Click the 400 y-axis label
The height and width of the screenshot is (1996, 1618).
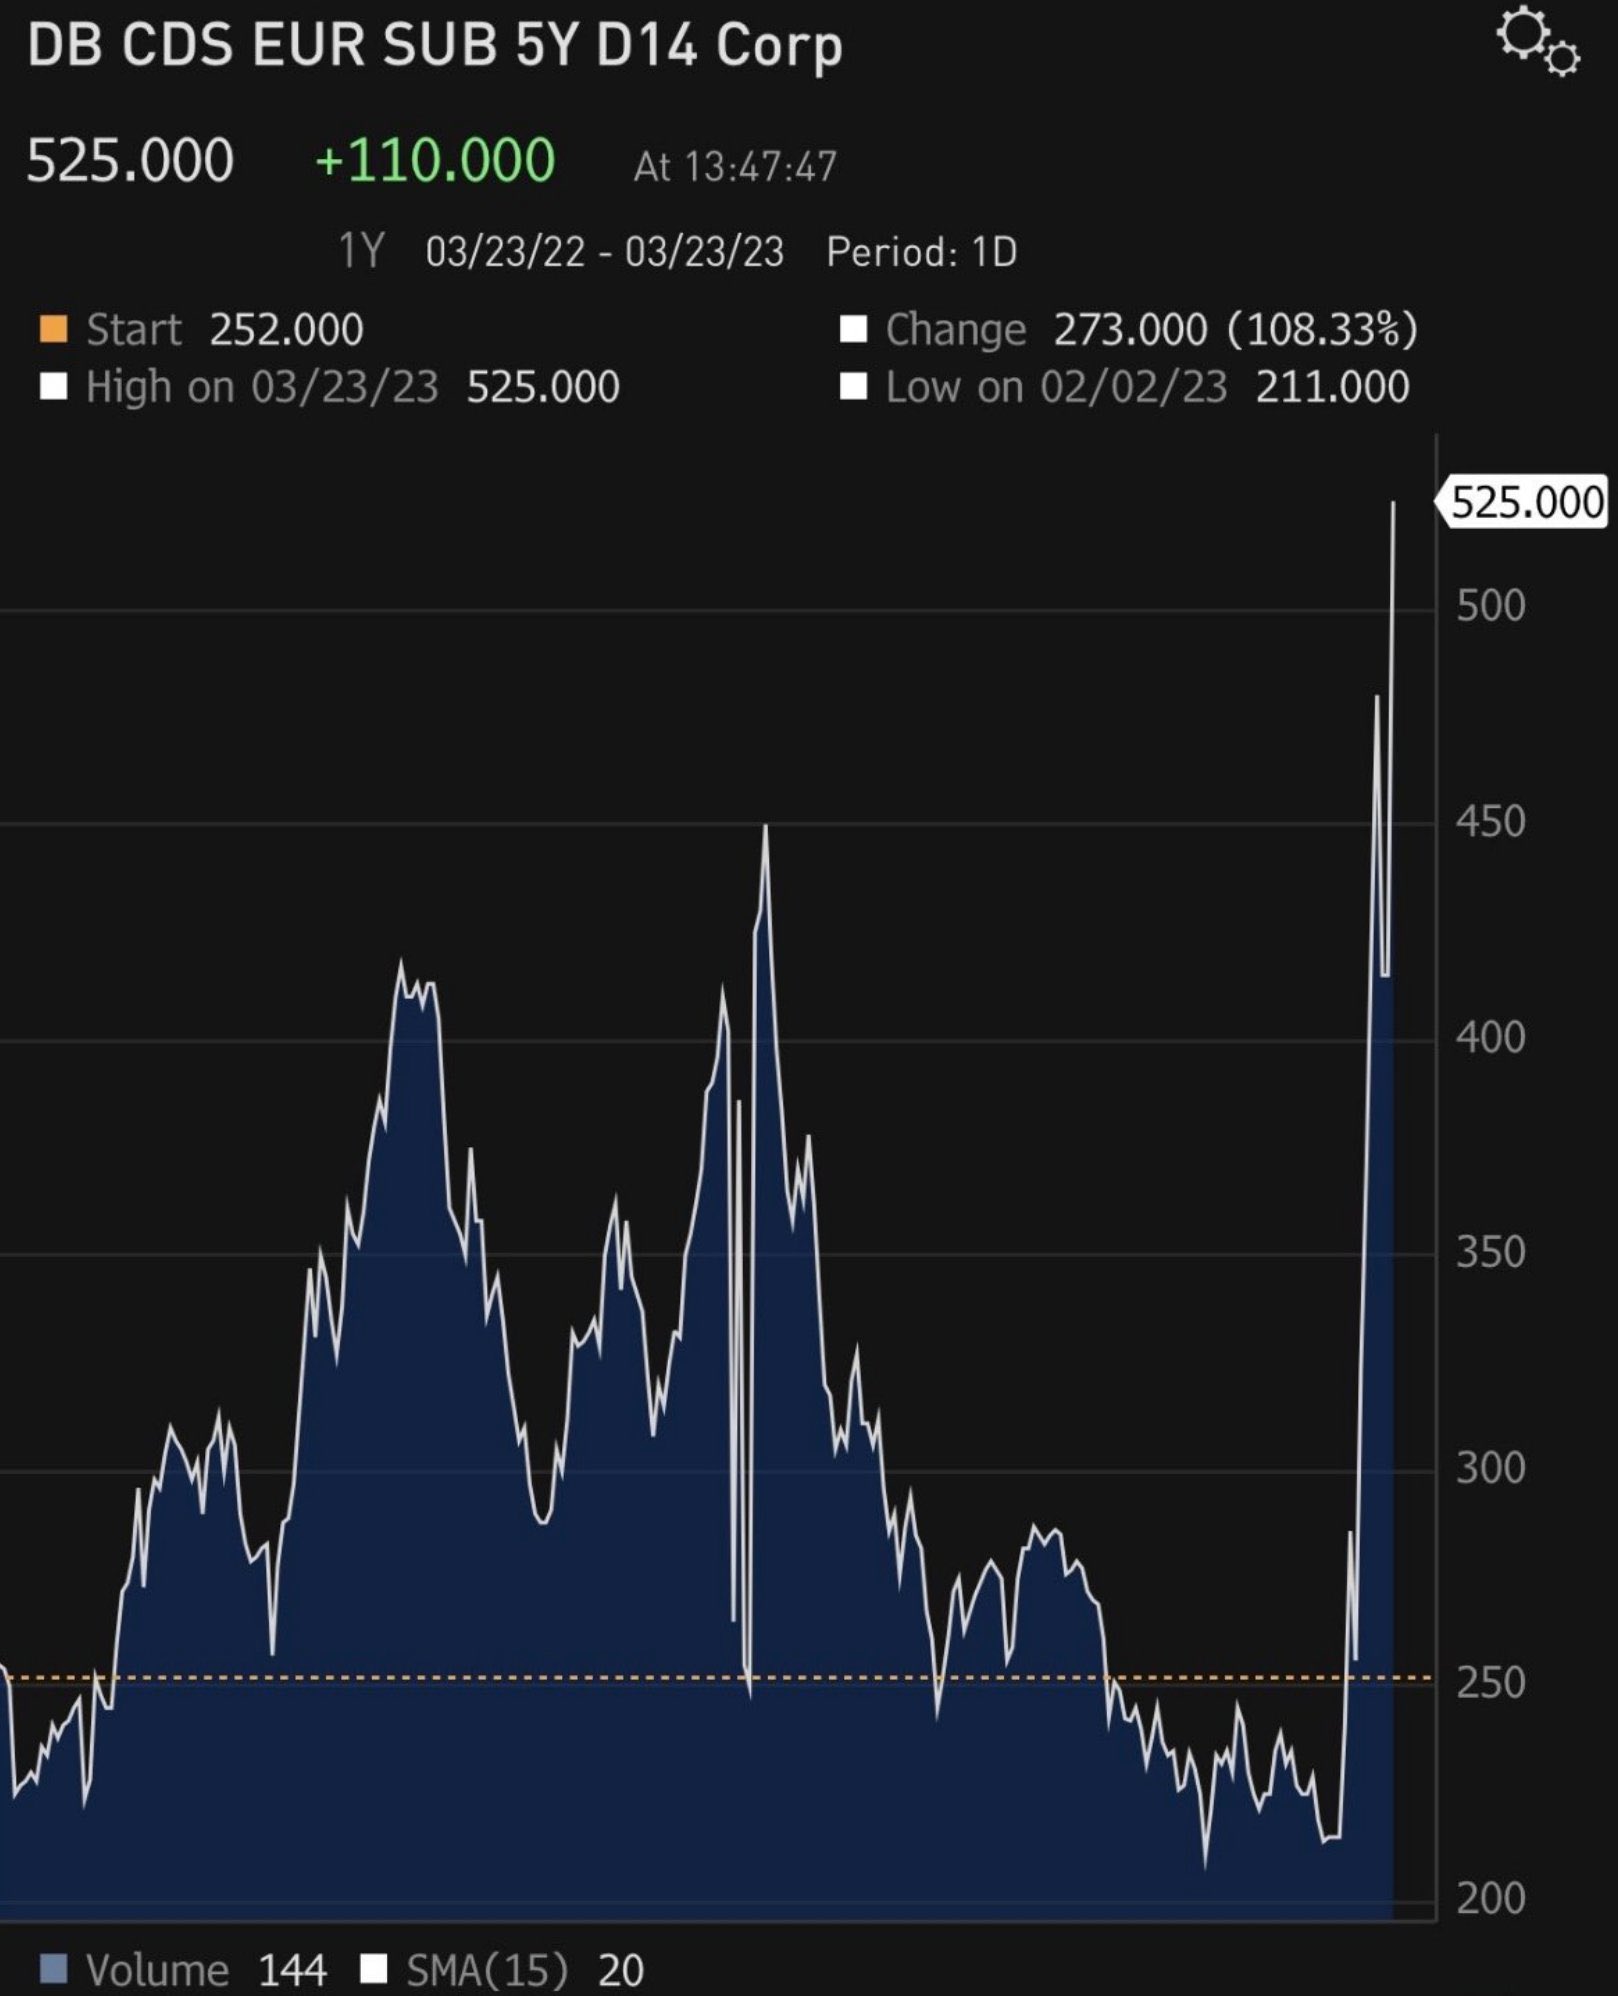tap(1490, 1038)
